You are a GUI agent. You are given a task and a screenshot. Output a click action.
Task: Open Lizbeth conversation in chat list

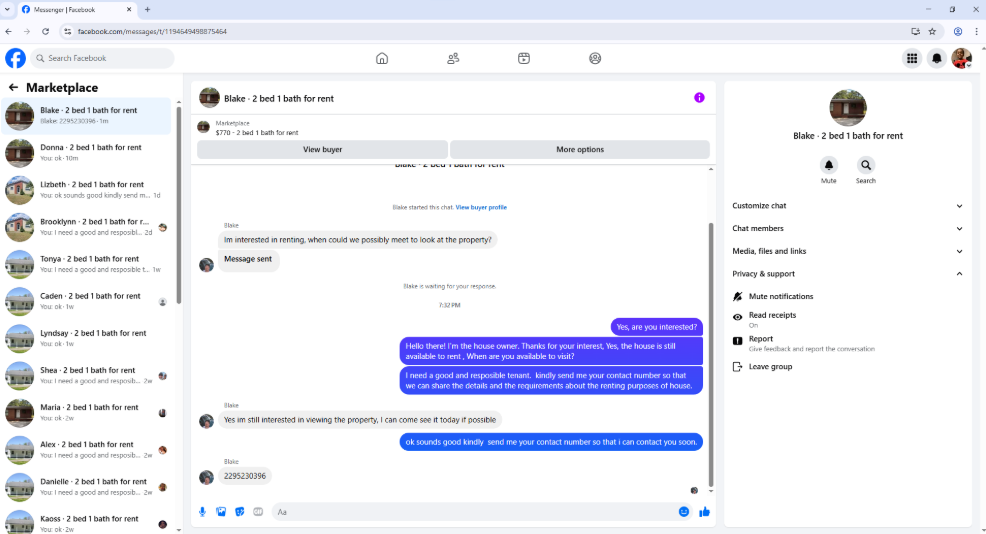point(86,190)
